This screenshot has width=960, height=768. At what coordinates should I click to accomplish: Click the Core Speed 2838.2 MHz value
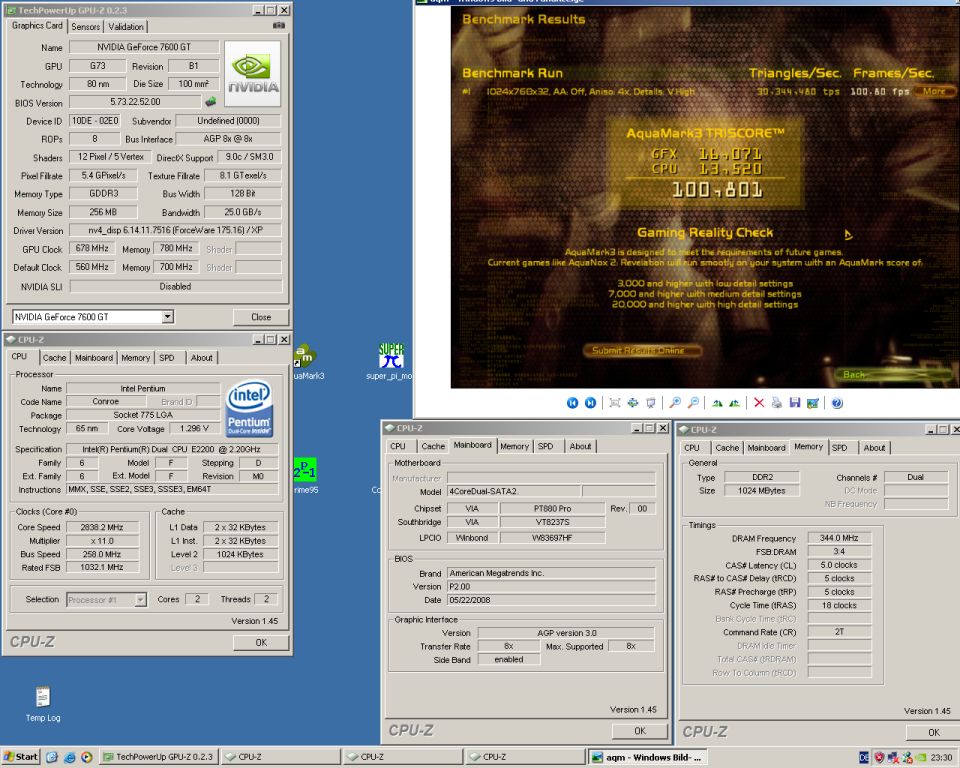tap(102, 527)
